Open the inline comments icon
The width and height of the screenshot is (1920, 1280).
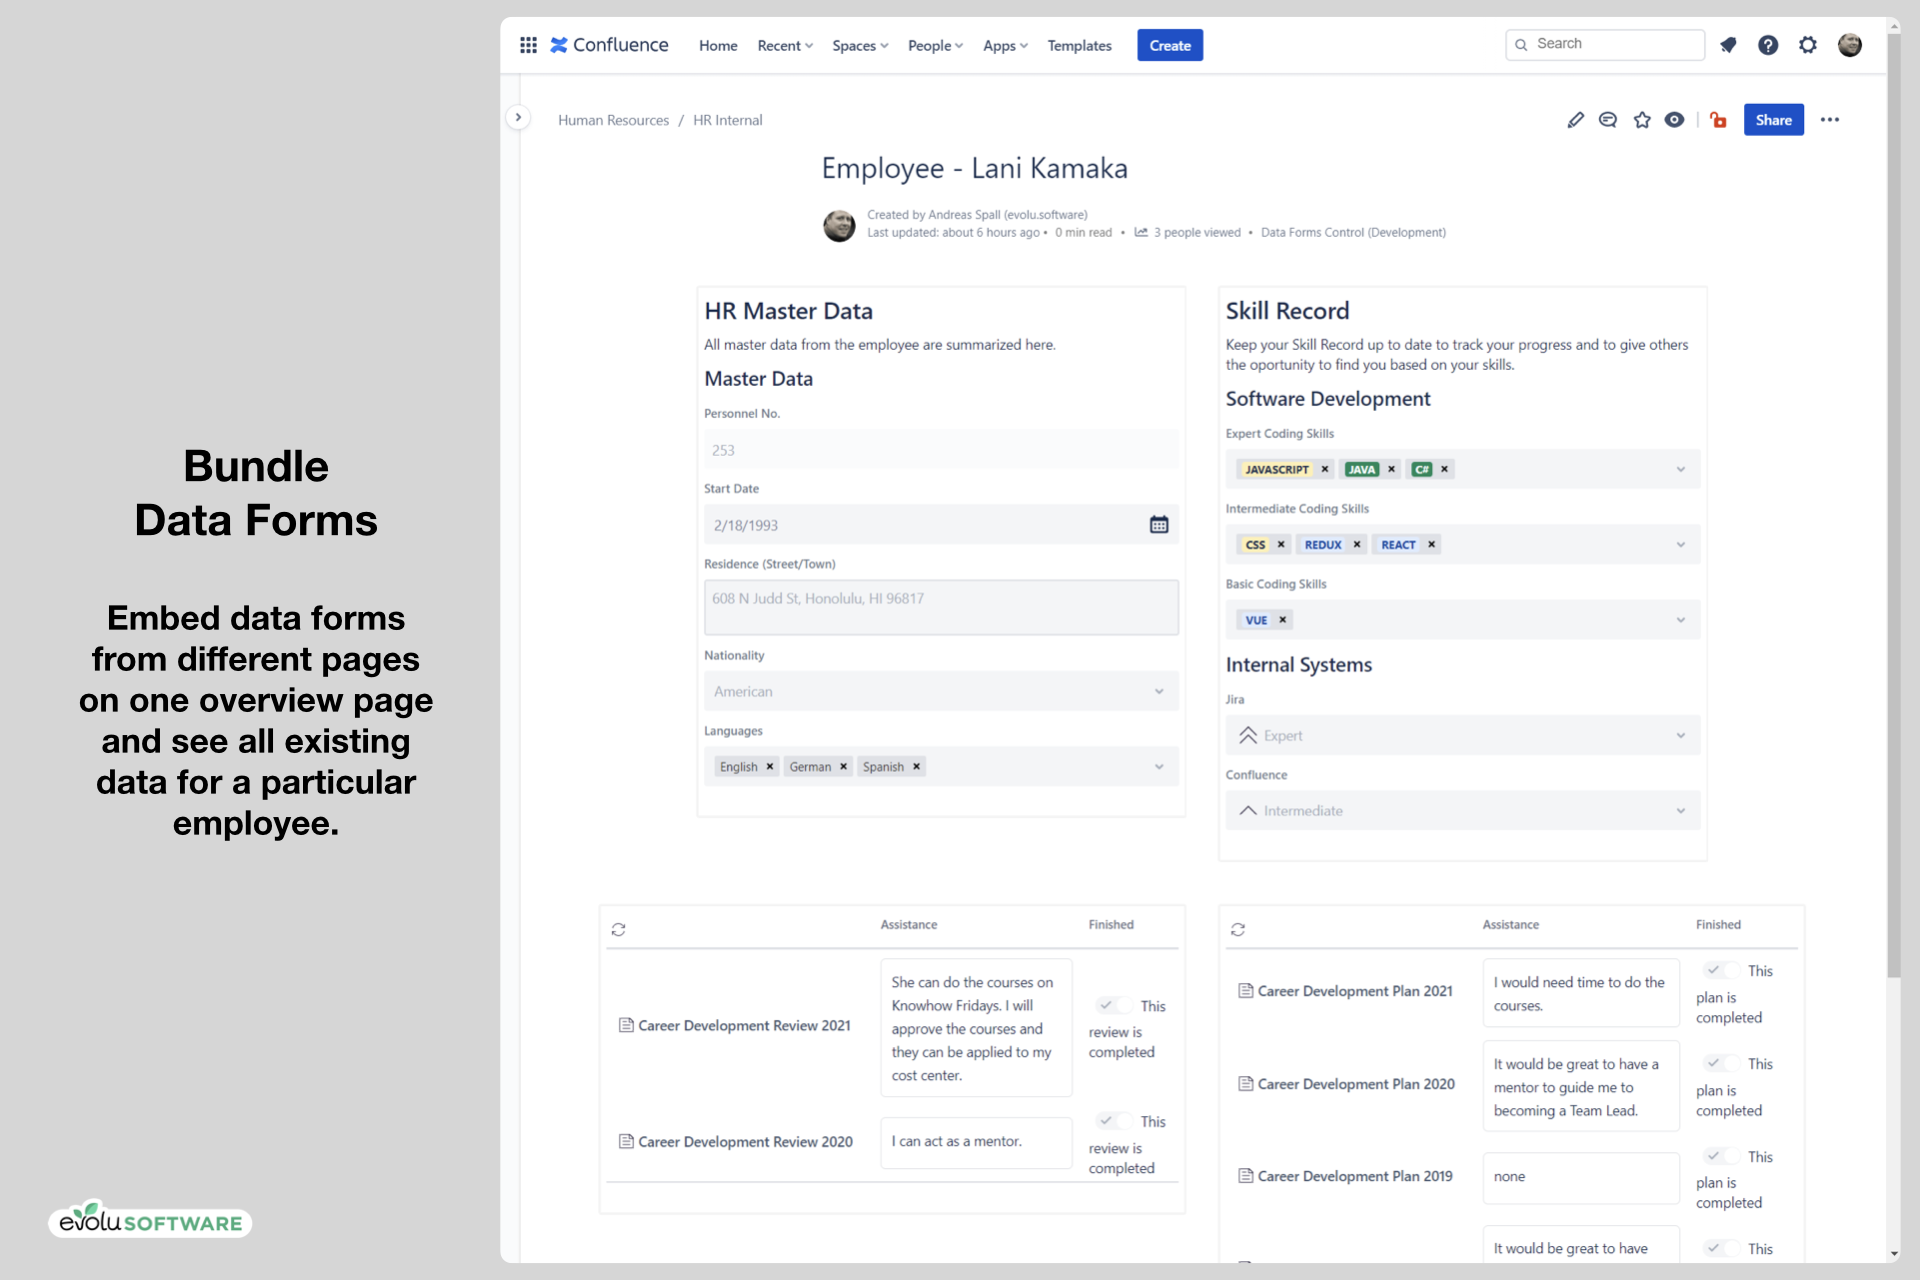(1608, 120)
